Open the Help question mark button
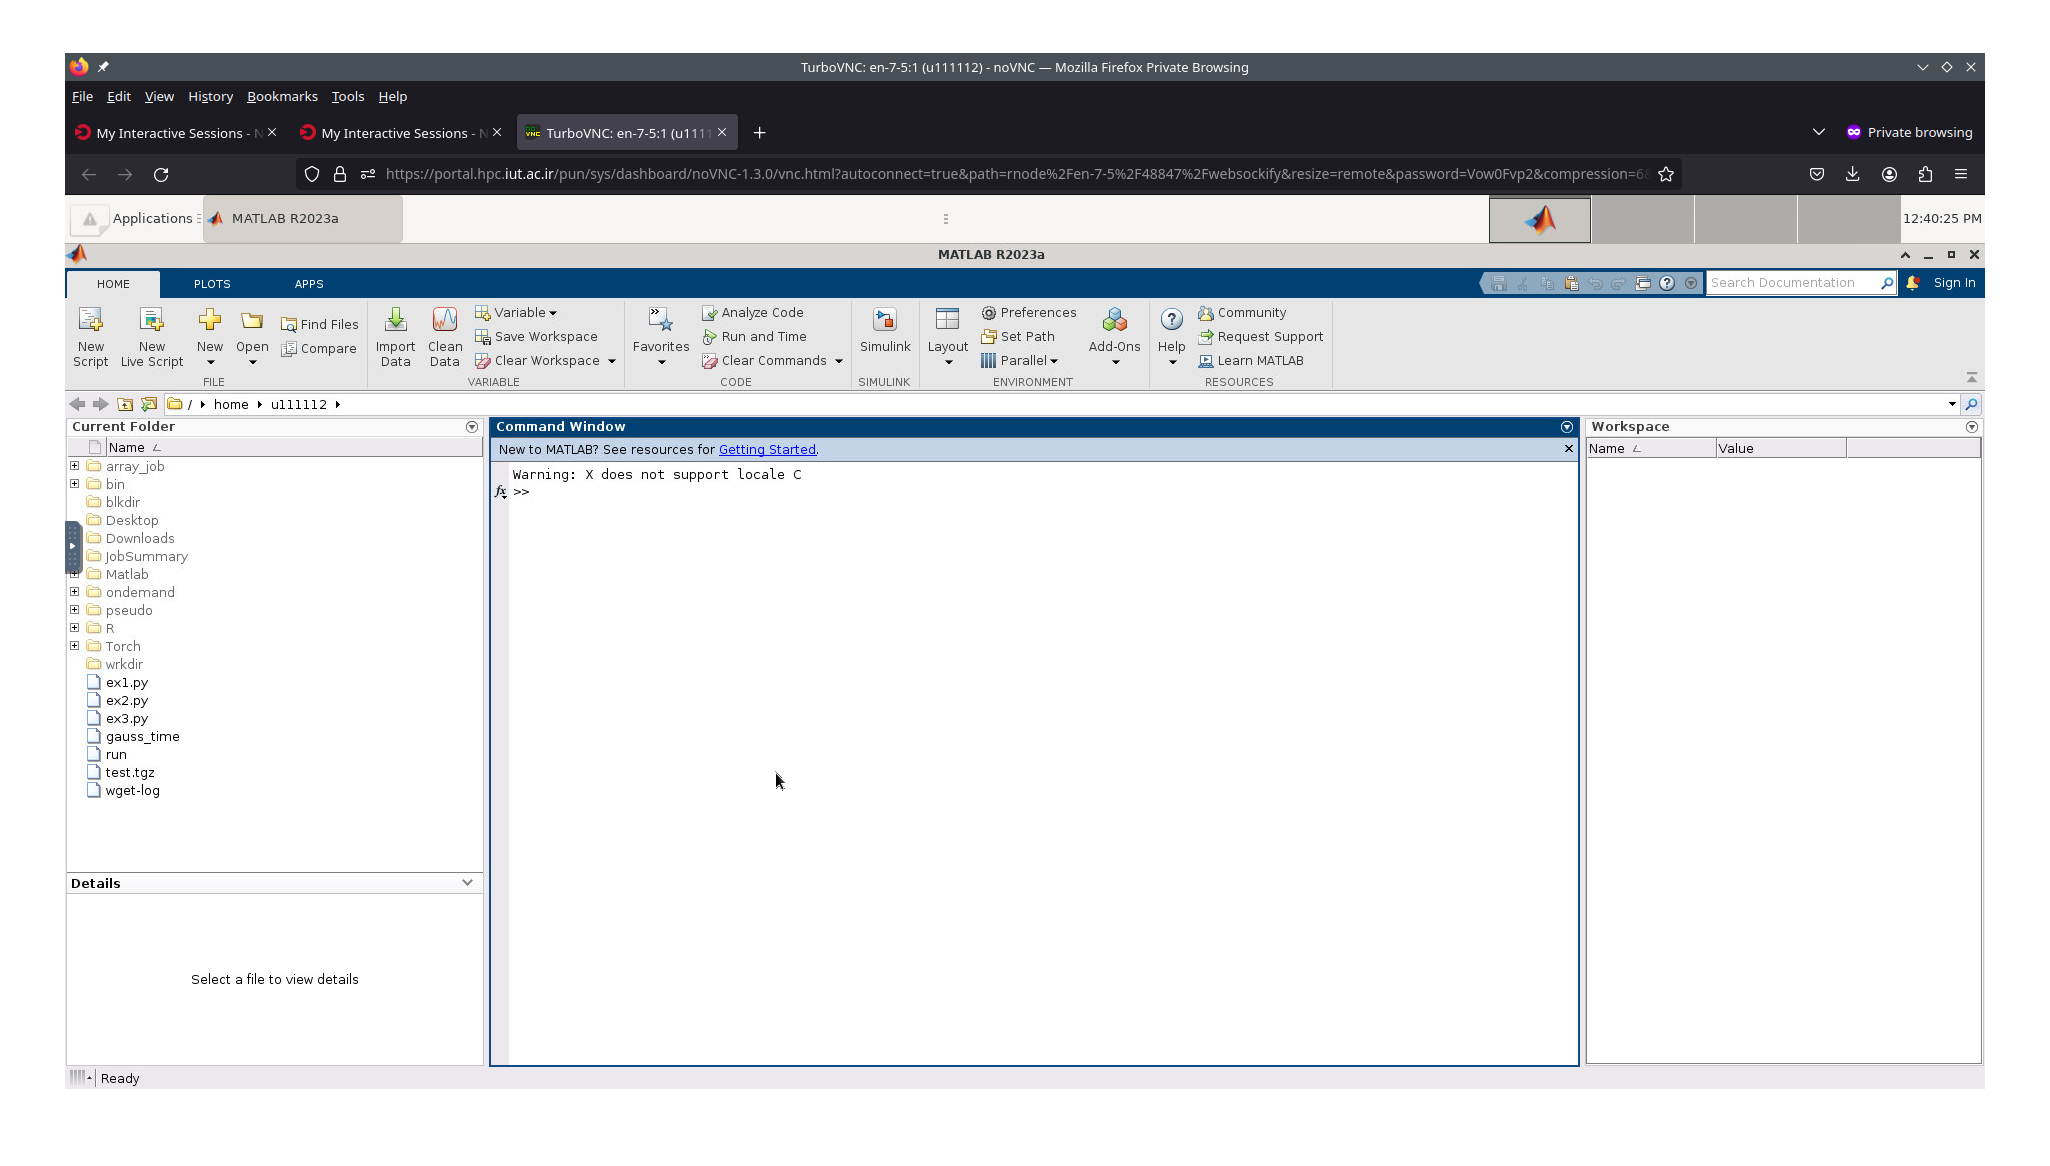 coord(1171,319)
